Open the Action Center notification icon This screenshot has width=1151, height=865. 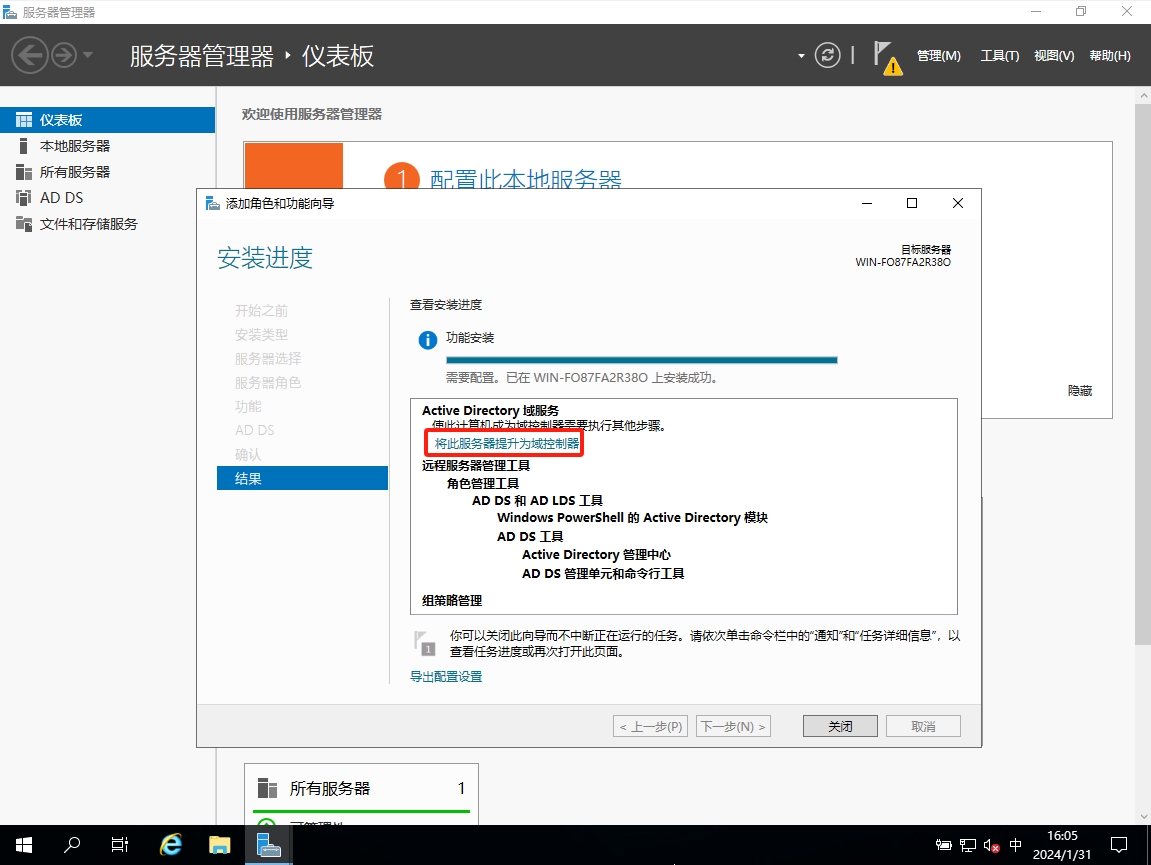(x=1119, y=845)
